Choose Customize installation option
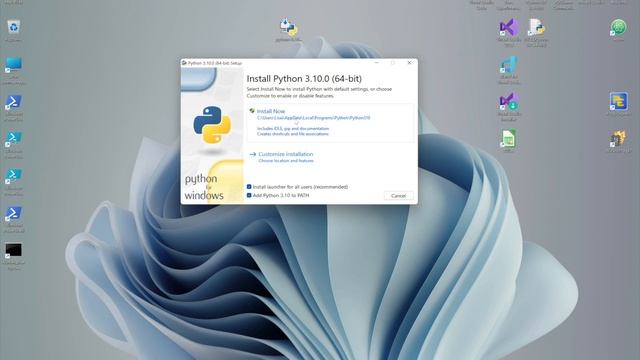The image size is (640, 360). pyautogui.click(x=286, y=154)
